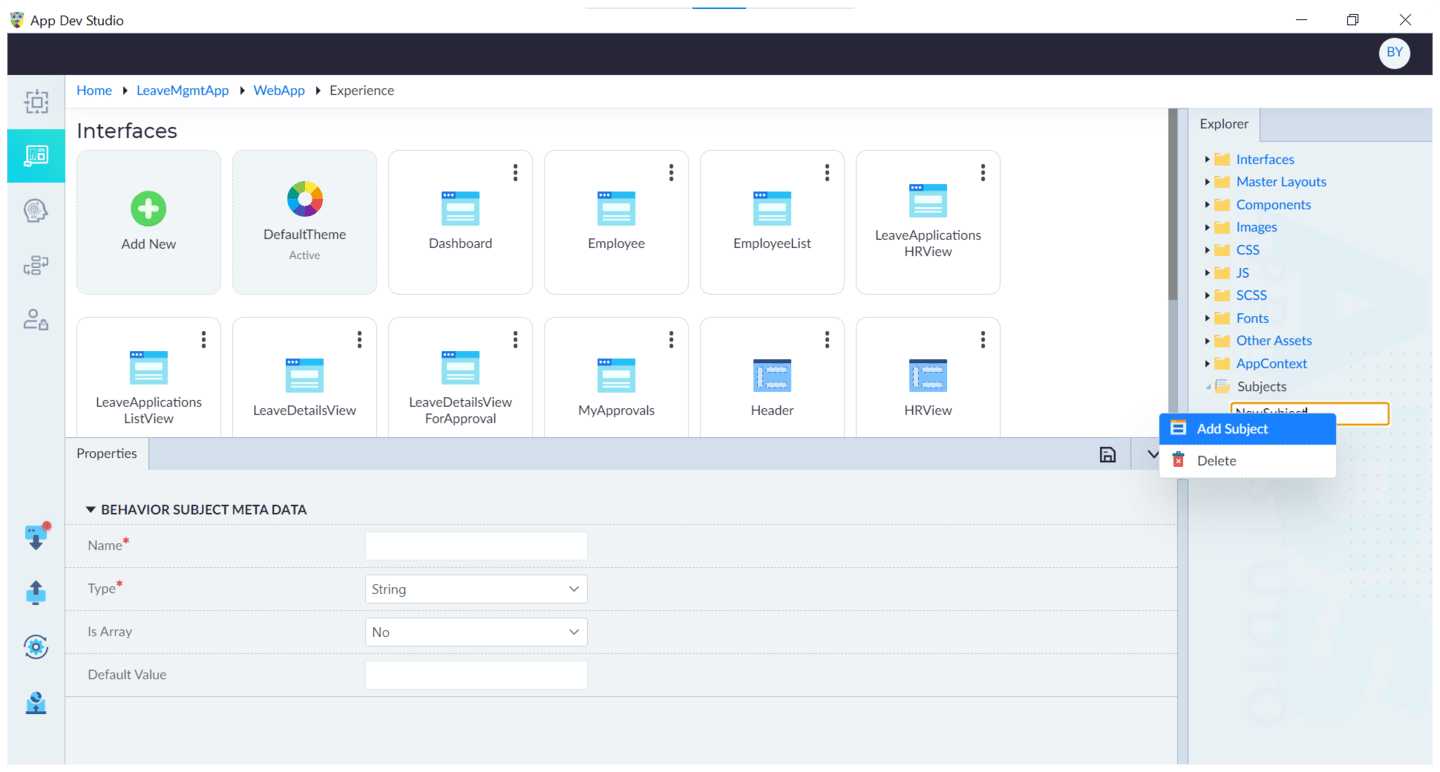Click the hierarchy diagram sidebar icon

click(x=36, y=265)
